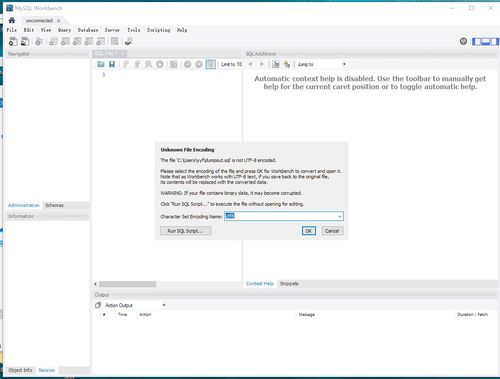Toggle the right sidebar panel visibility
The width and height of the screenshot is (500, 379).
[495, 42]
